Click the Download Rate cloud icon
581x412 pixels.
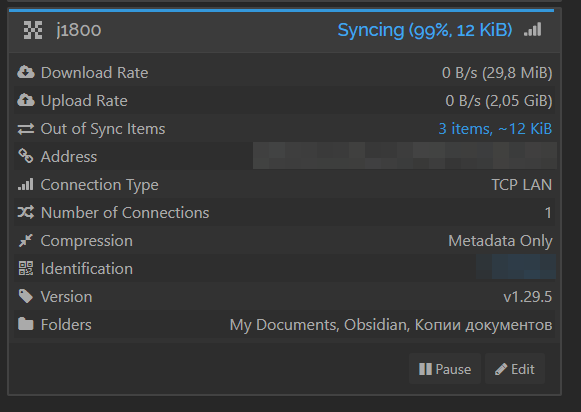(26, 72)
